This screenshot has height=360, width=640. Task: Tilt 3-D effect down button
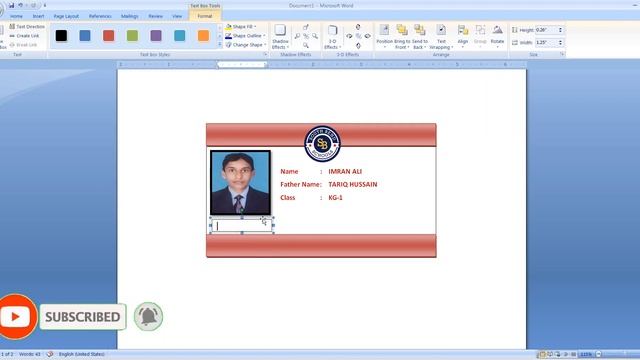358,46
